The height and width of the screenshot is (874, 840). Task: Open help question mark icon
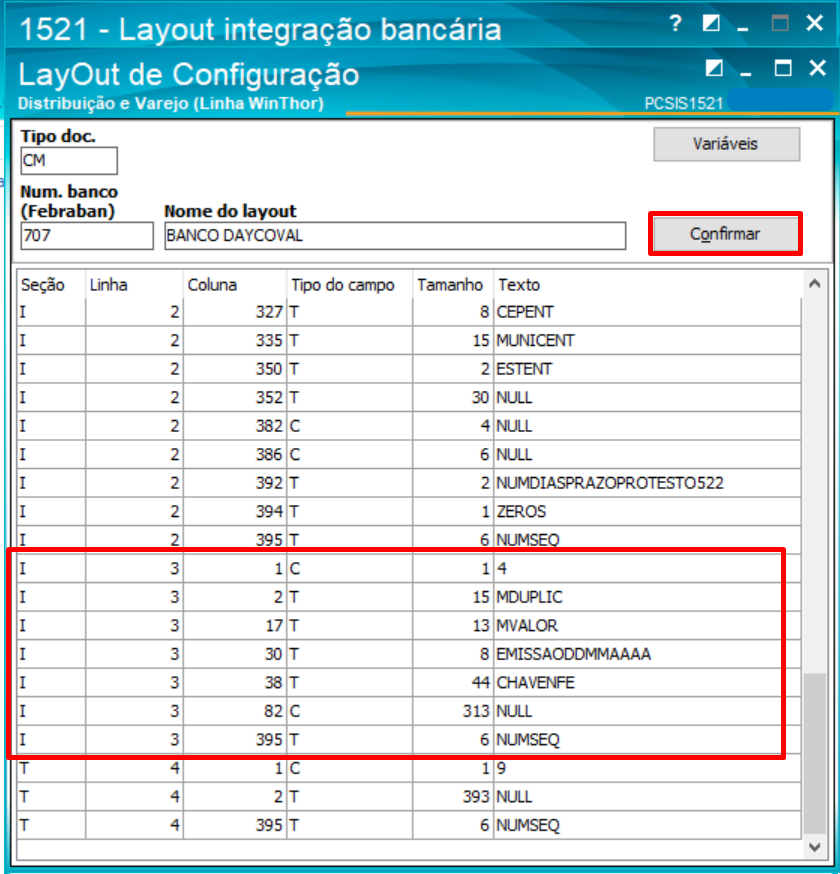pos(675,23)
